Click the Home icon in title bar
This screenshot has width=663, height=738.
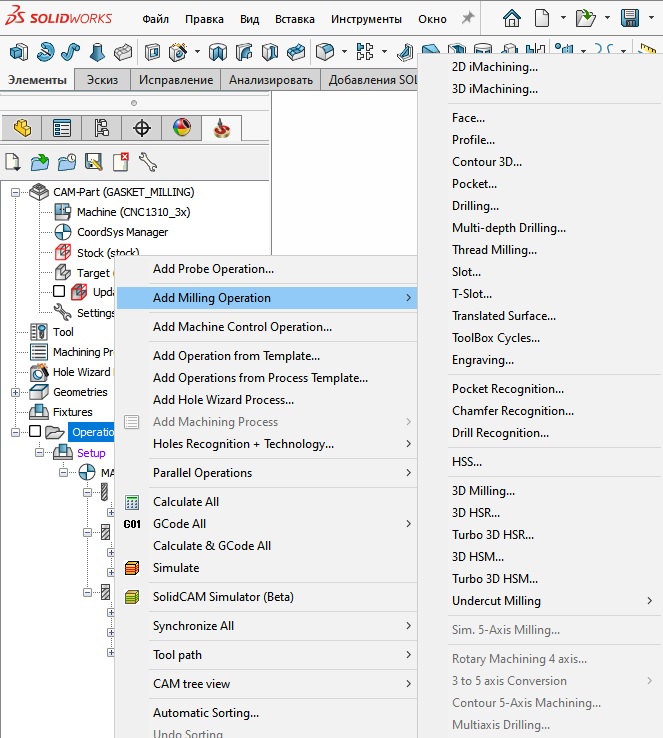click(x=512, y=18)
